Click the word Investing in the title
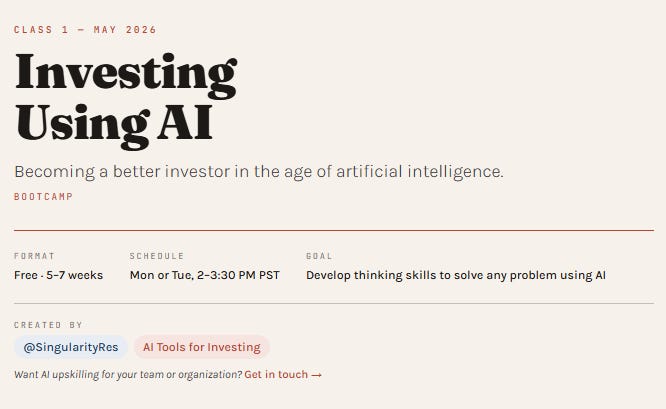Screen dimensions: 666x409 pos(126,75)
